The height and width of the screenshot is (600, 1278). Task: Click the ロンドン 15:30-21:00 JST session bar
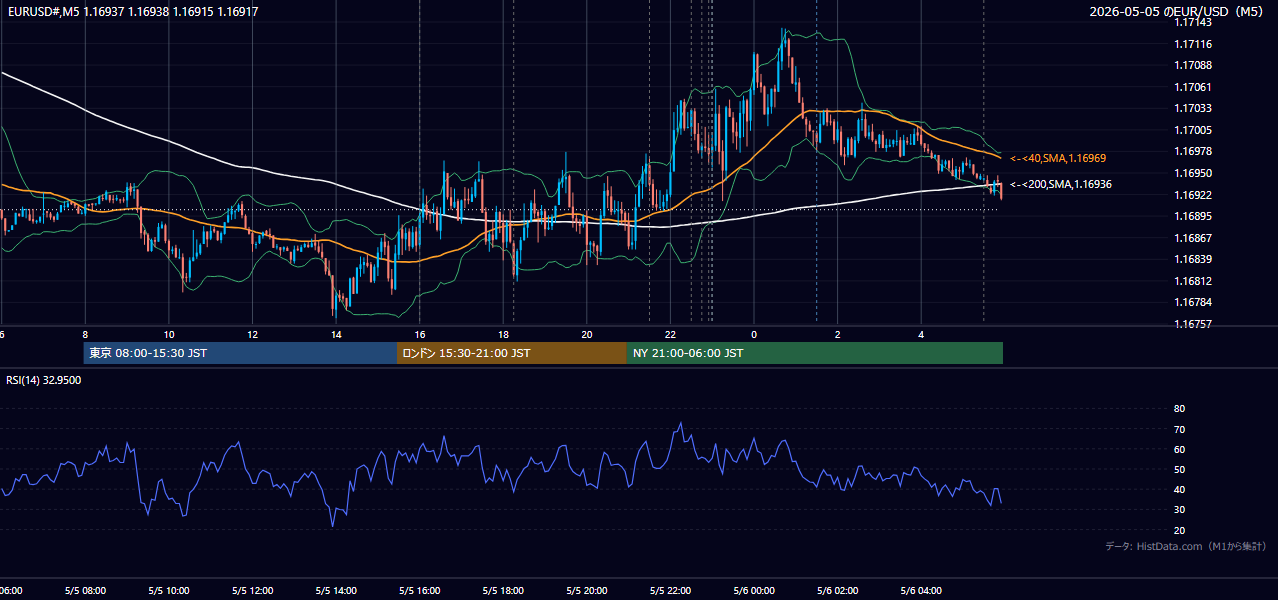coord(512,353)
